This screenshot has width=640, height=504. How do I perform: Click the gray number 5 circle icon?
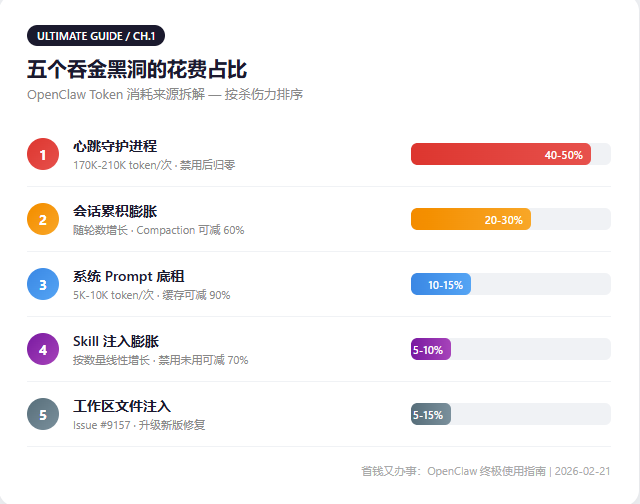43,414
